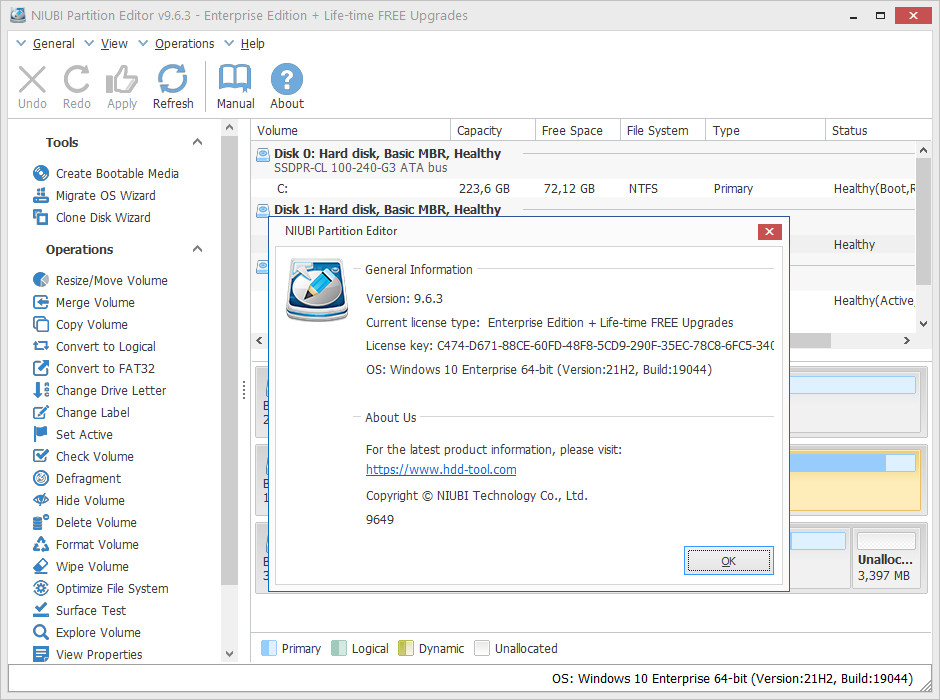Viewport: 940px width, 700px height.
Task: Collapse the Operations section chevron
Action: click(197, 249)
